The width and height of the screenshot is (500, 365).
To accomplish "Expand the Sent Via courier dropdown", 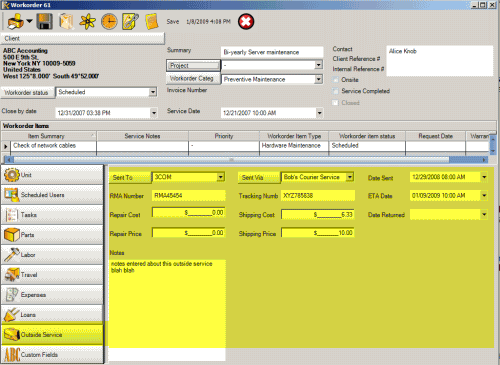I will (350, 177).
